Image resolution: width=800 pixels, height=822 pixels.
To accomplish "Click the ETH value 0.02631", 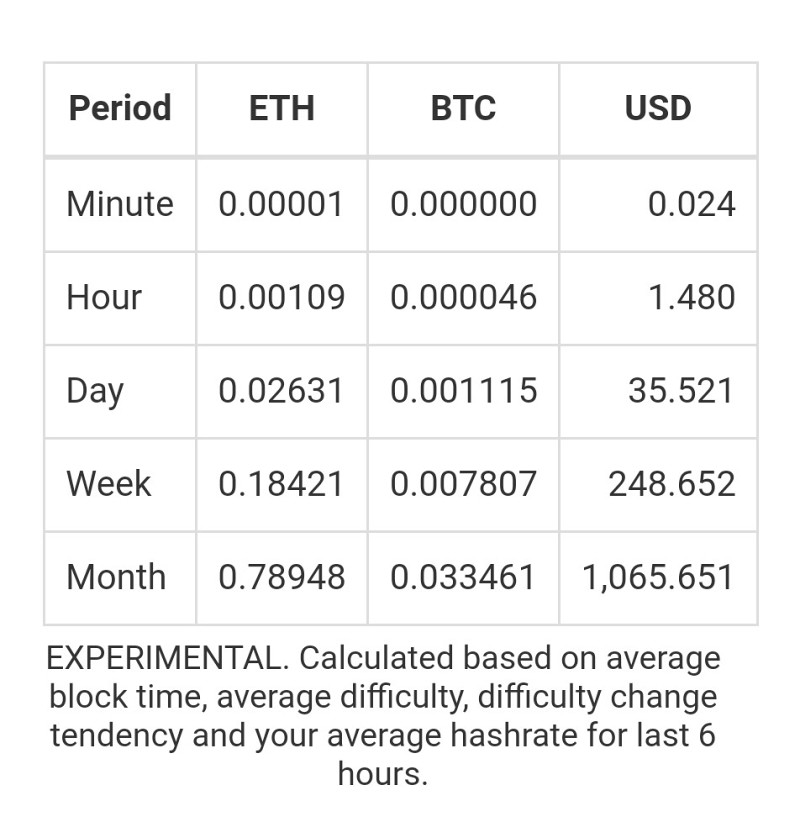I will coord(281,391).
